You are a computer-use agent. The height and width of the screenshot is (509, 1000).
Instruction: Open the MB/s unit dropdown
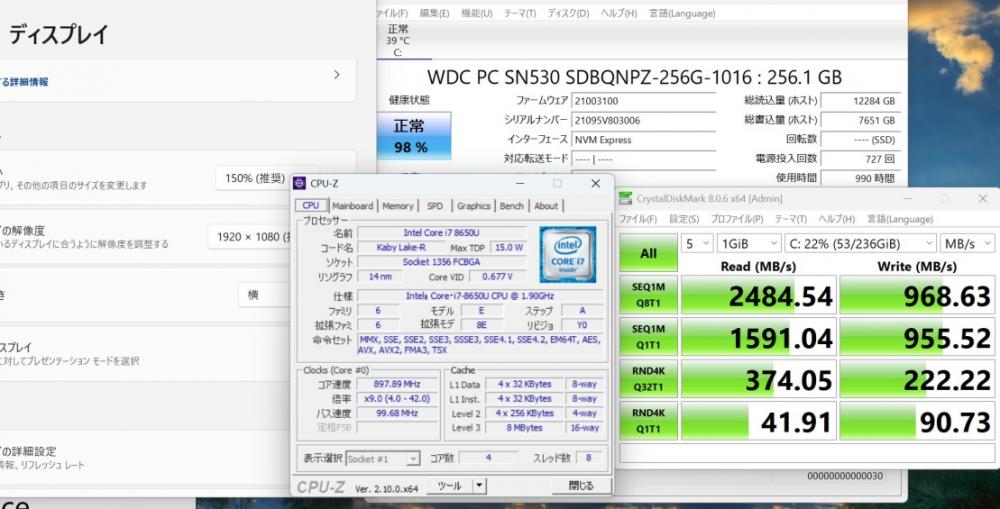[x=967, y=244]
